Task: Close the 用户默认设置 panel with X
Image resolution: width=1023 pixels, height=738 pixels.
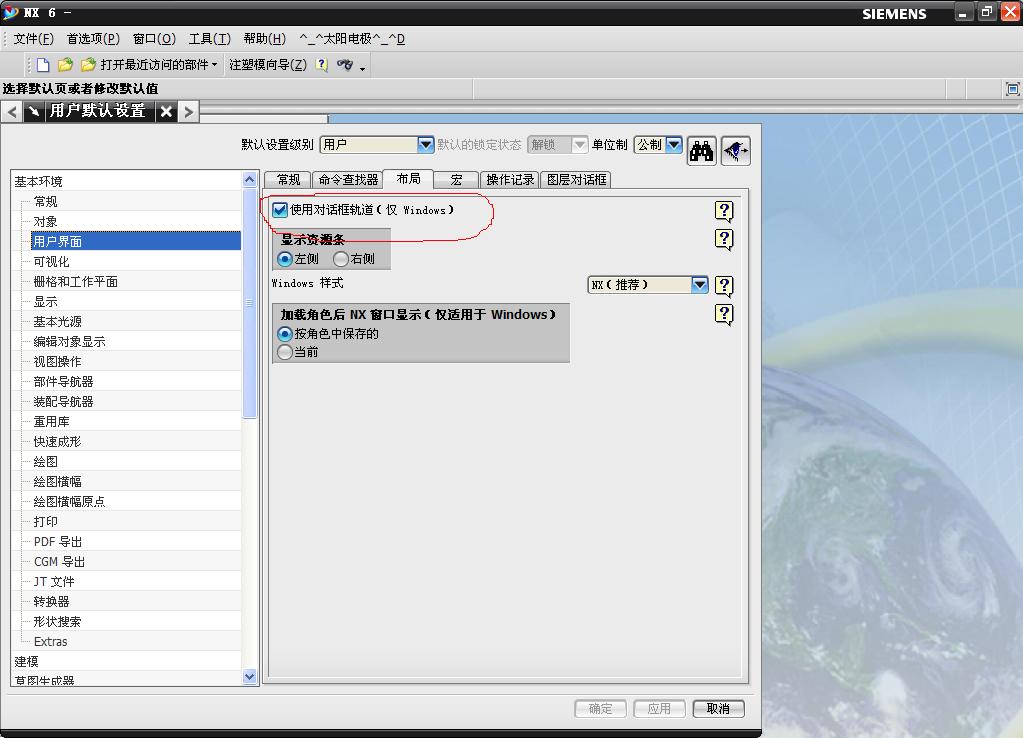Action: click(x=166, y=112)
